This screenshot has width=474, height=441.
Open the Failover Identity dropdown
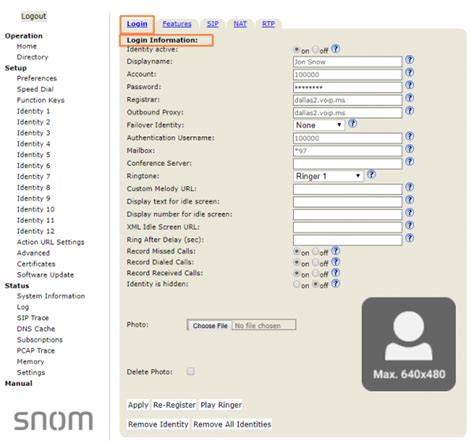click(x=319, y=125)
